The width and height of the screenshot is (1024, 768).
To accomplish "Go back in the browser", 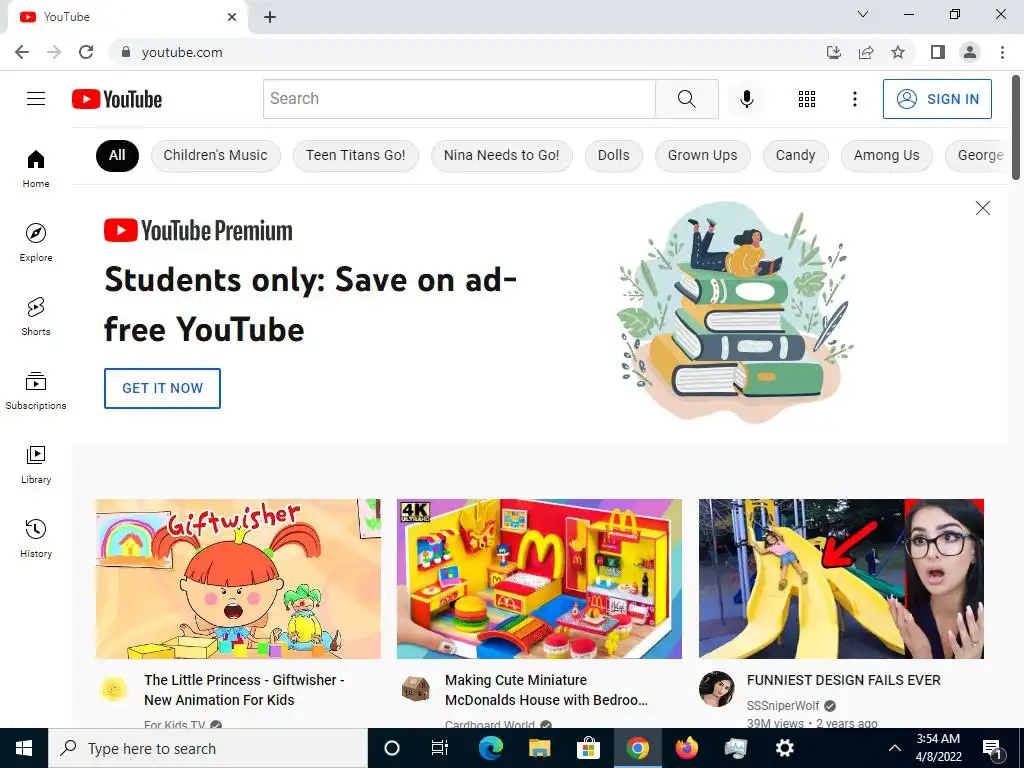I will click(22, 52).
